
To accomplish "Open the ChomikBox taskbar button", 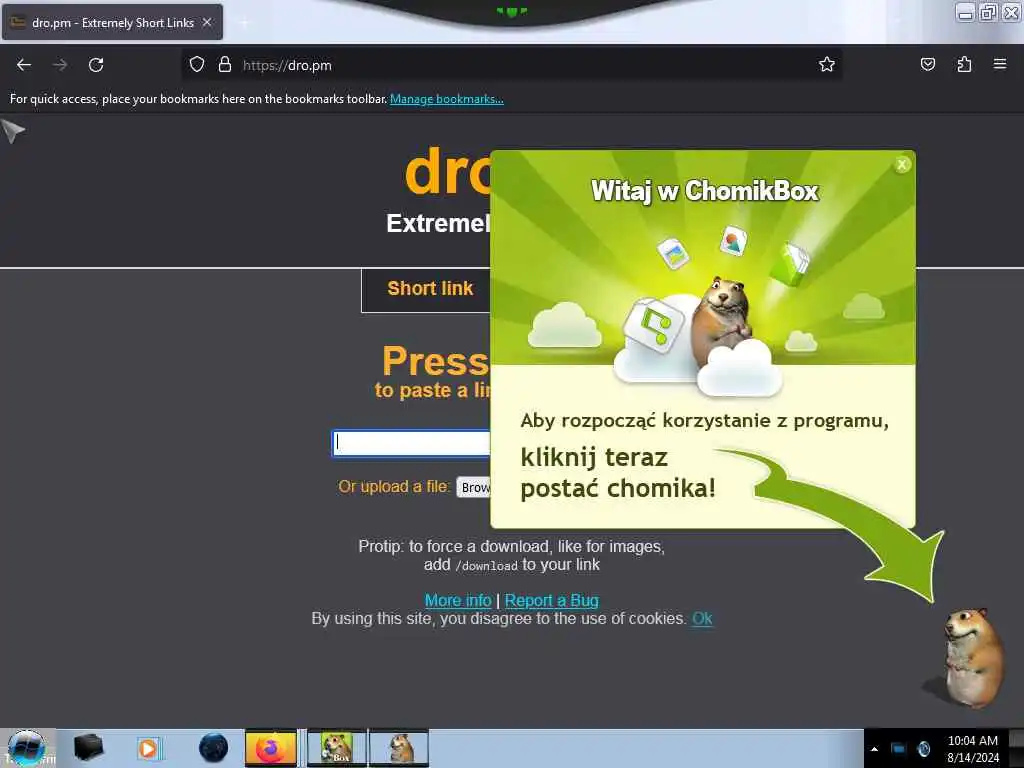I will [338, 748].
